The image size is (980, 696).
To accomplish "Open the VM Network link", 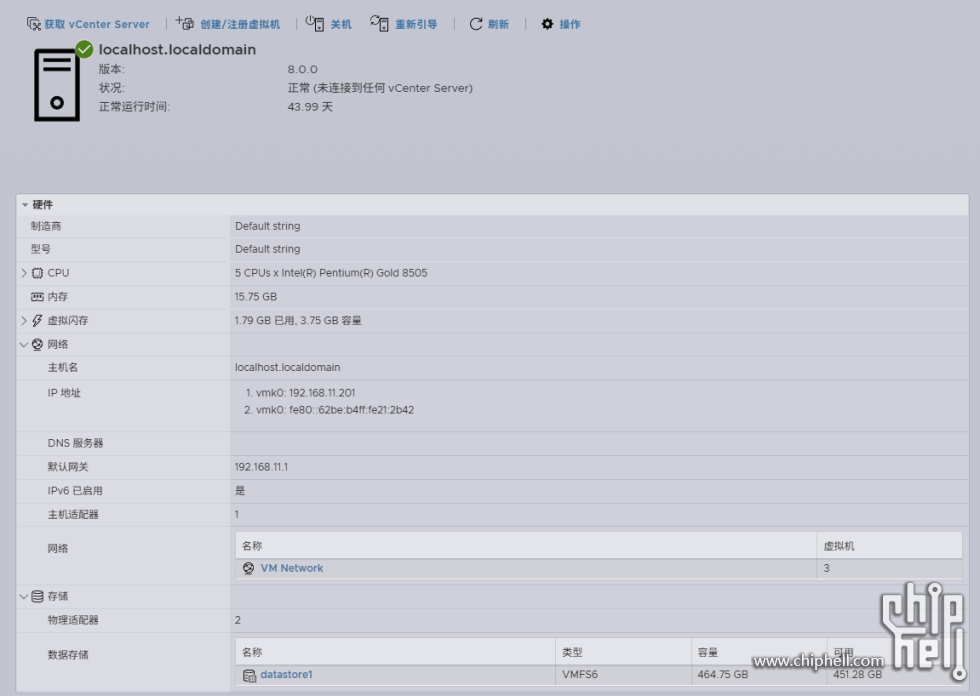I will click(292, 568).
